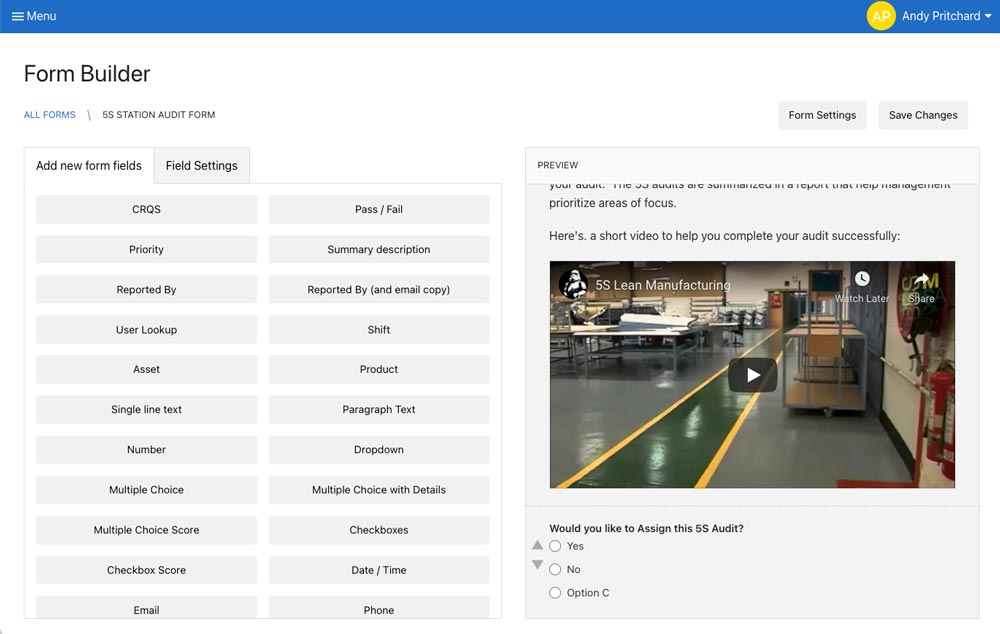
Task: Play the 5S Lean Manufacturing video
Action: (x=752, y=375)
